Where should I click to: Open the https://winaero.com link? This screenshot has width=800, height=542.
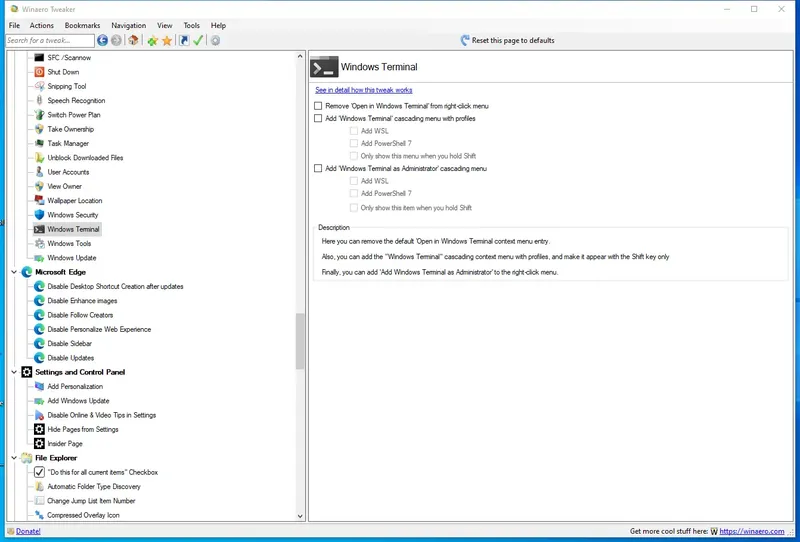pyautogui.click(x=752, y=531)
